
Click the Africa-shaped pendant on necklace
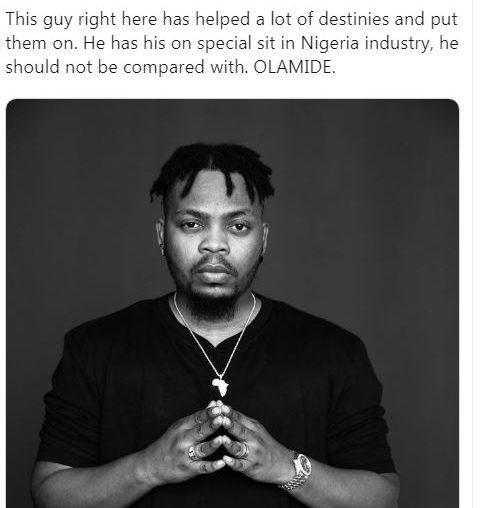pyautogui.click(x=221, y=386)
